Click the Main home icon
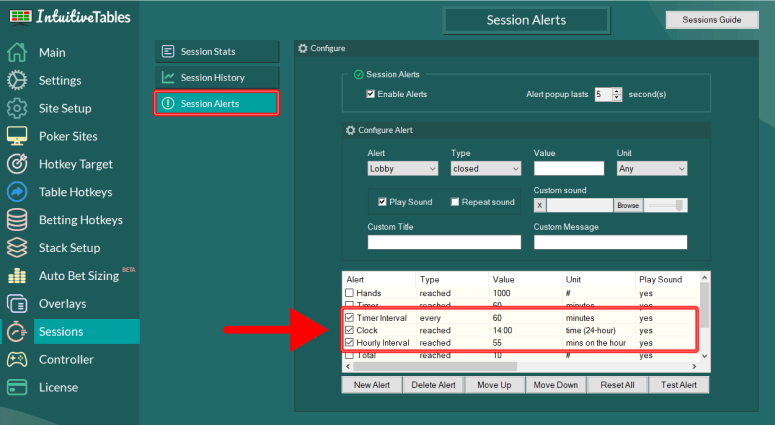This screenshot has width=775, height=425. 17,52
